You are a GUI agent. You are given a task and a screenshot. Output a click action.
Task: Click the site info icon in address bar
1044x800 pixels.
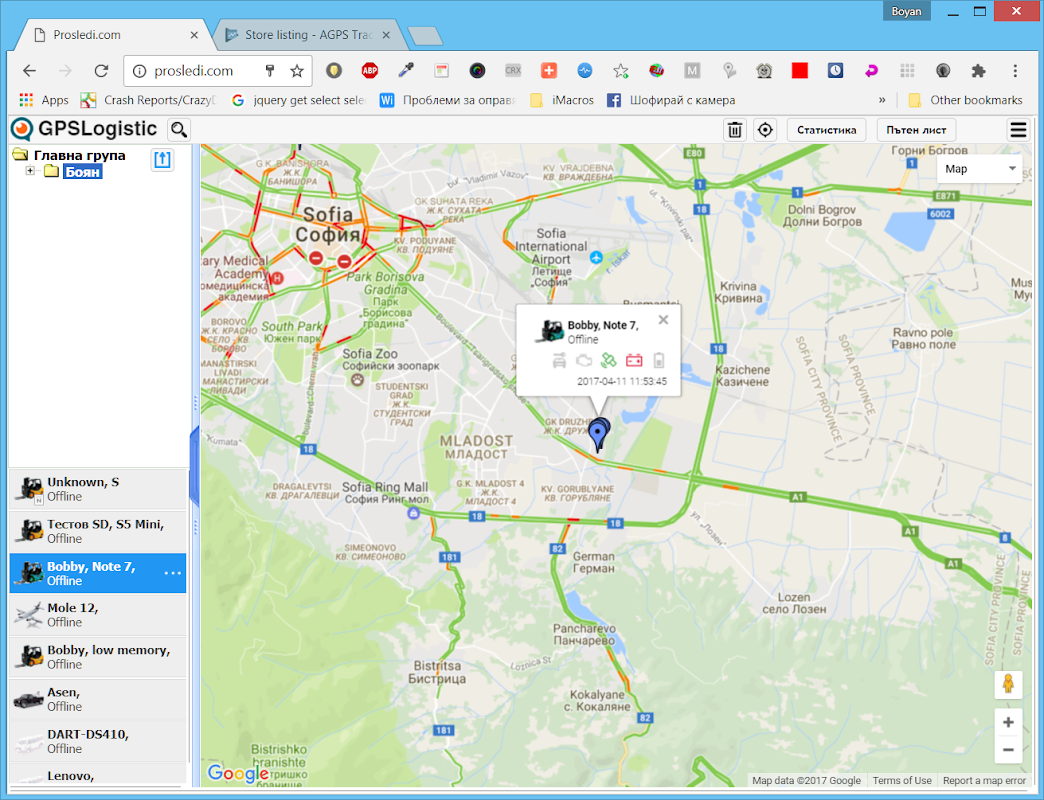(139, 71)
